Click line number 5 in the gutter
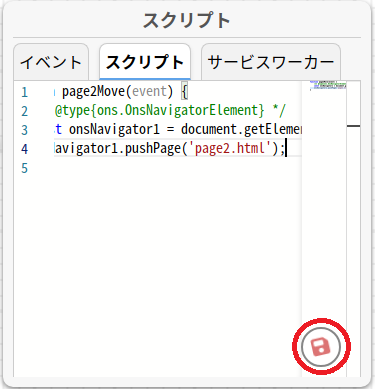This screenshot has width=375, height=389. 24,168
